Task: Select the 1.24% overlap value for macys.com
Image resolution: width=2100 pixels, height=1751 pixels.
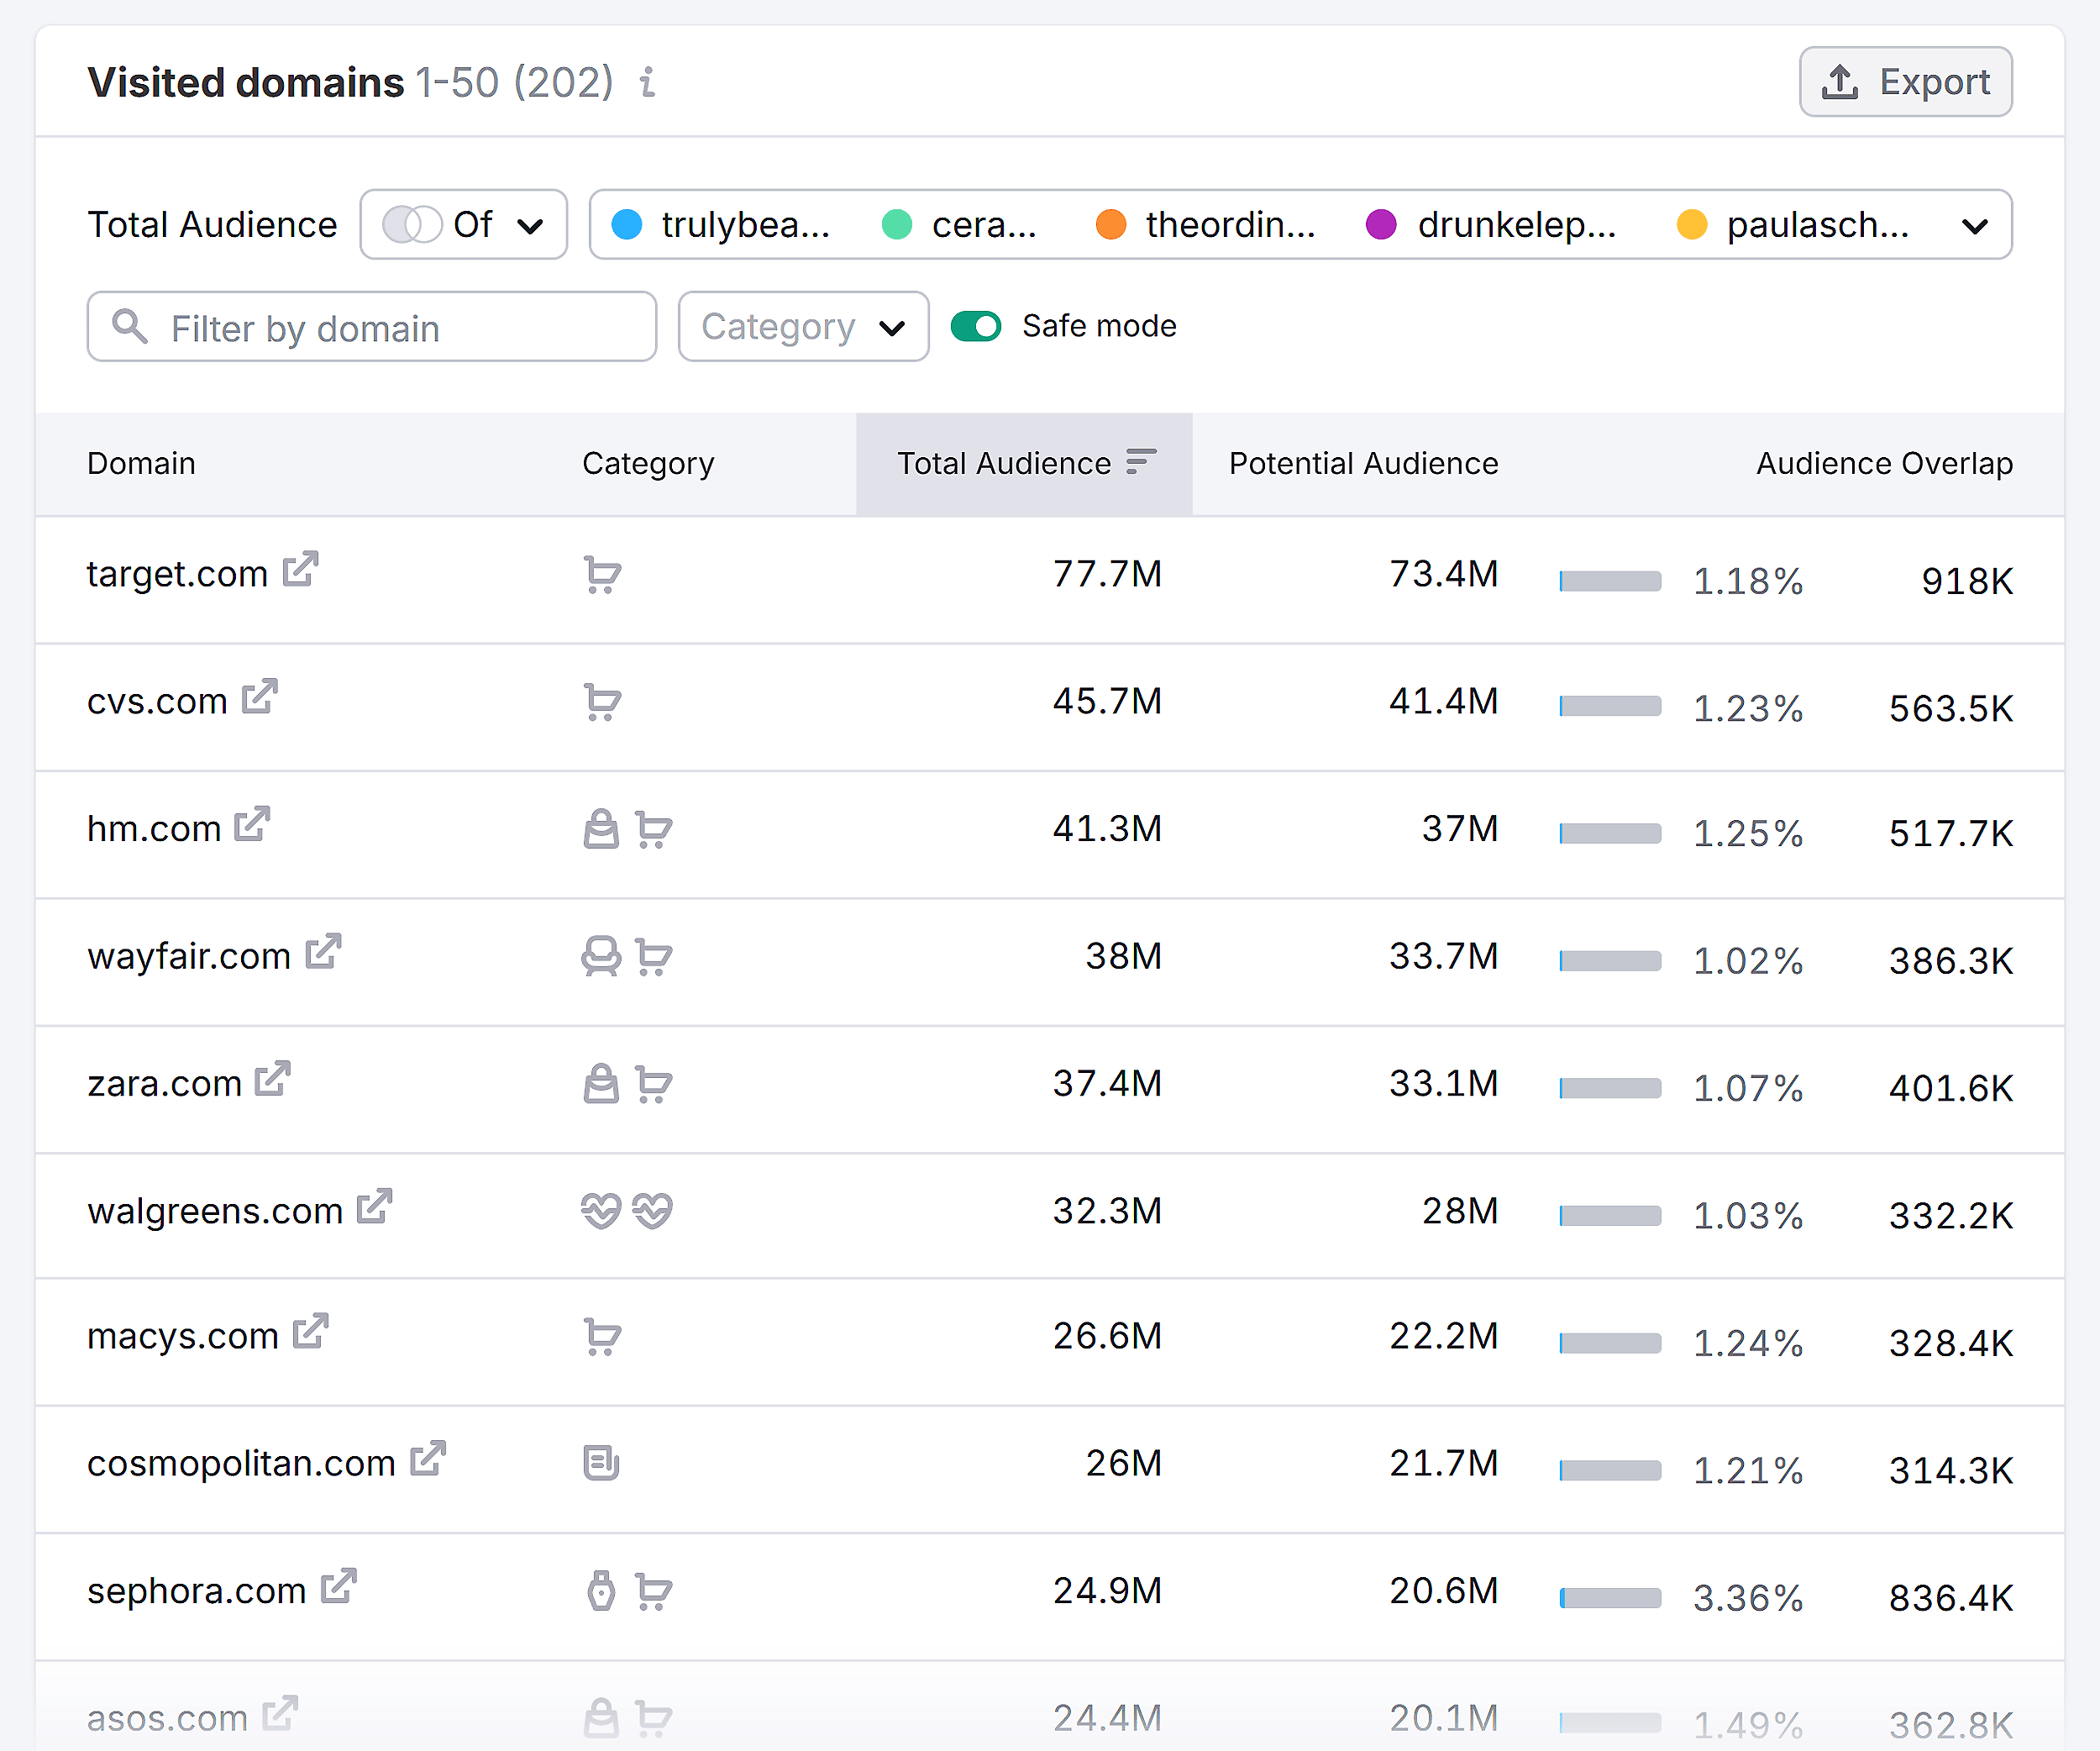Action: (1748, 1343)
